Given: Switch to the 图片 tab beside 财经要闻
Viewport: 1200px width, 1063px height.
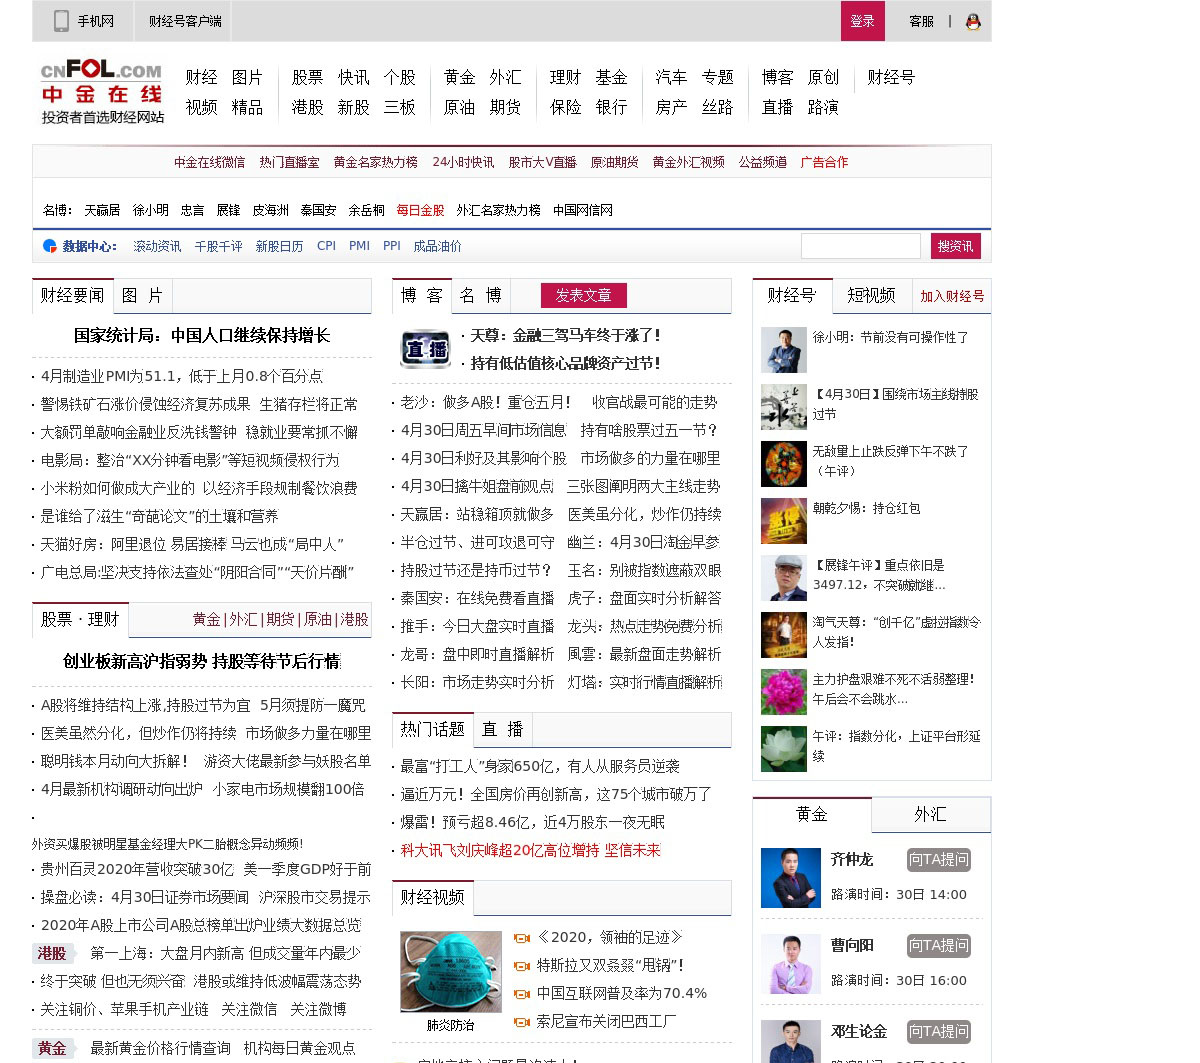Looking at the screenshot, I should 142,296.
